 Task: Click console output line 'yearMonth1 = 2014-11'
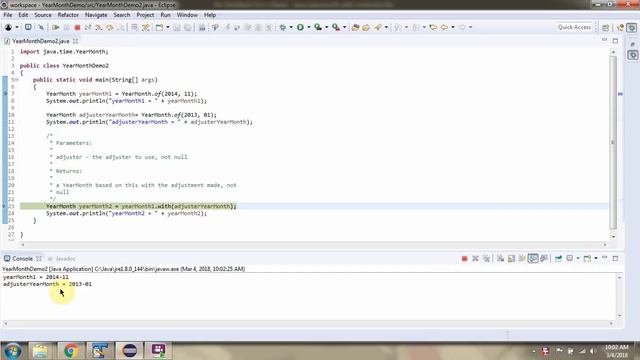pos(36,277)
